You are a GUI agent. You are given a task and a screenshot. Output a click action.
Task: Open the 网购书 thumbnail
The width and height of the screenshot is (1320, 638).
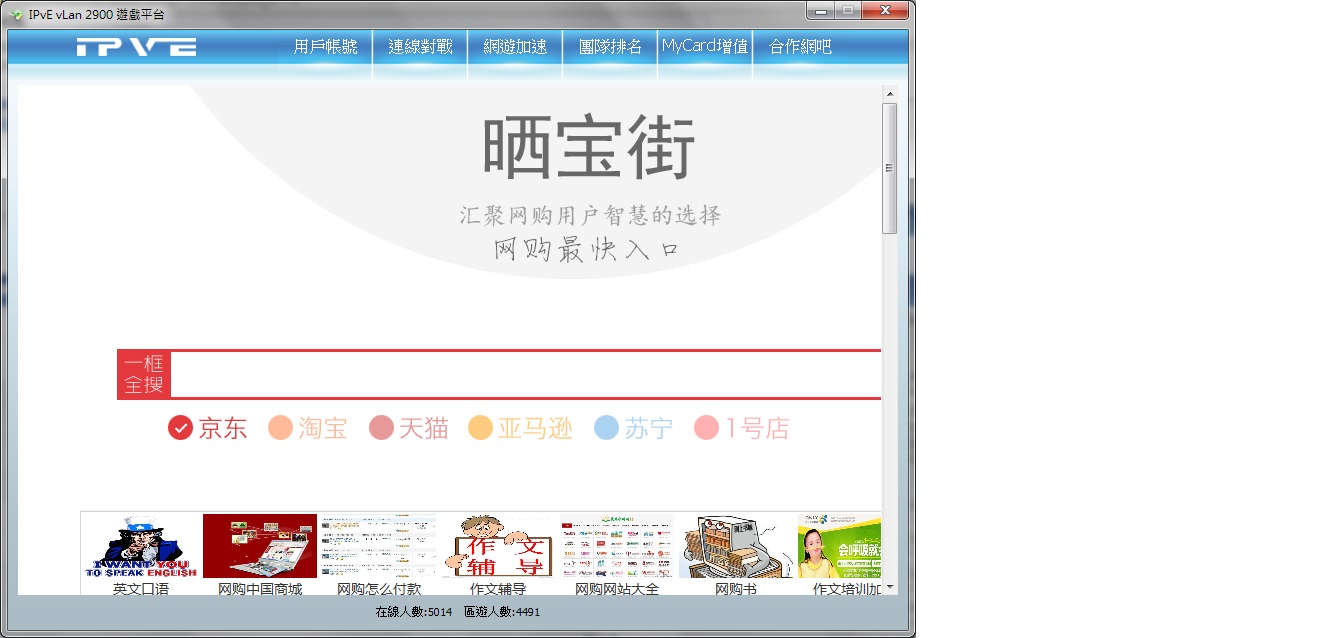(x=736, y=546)
